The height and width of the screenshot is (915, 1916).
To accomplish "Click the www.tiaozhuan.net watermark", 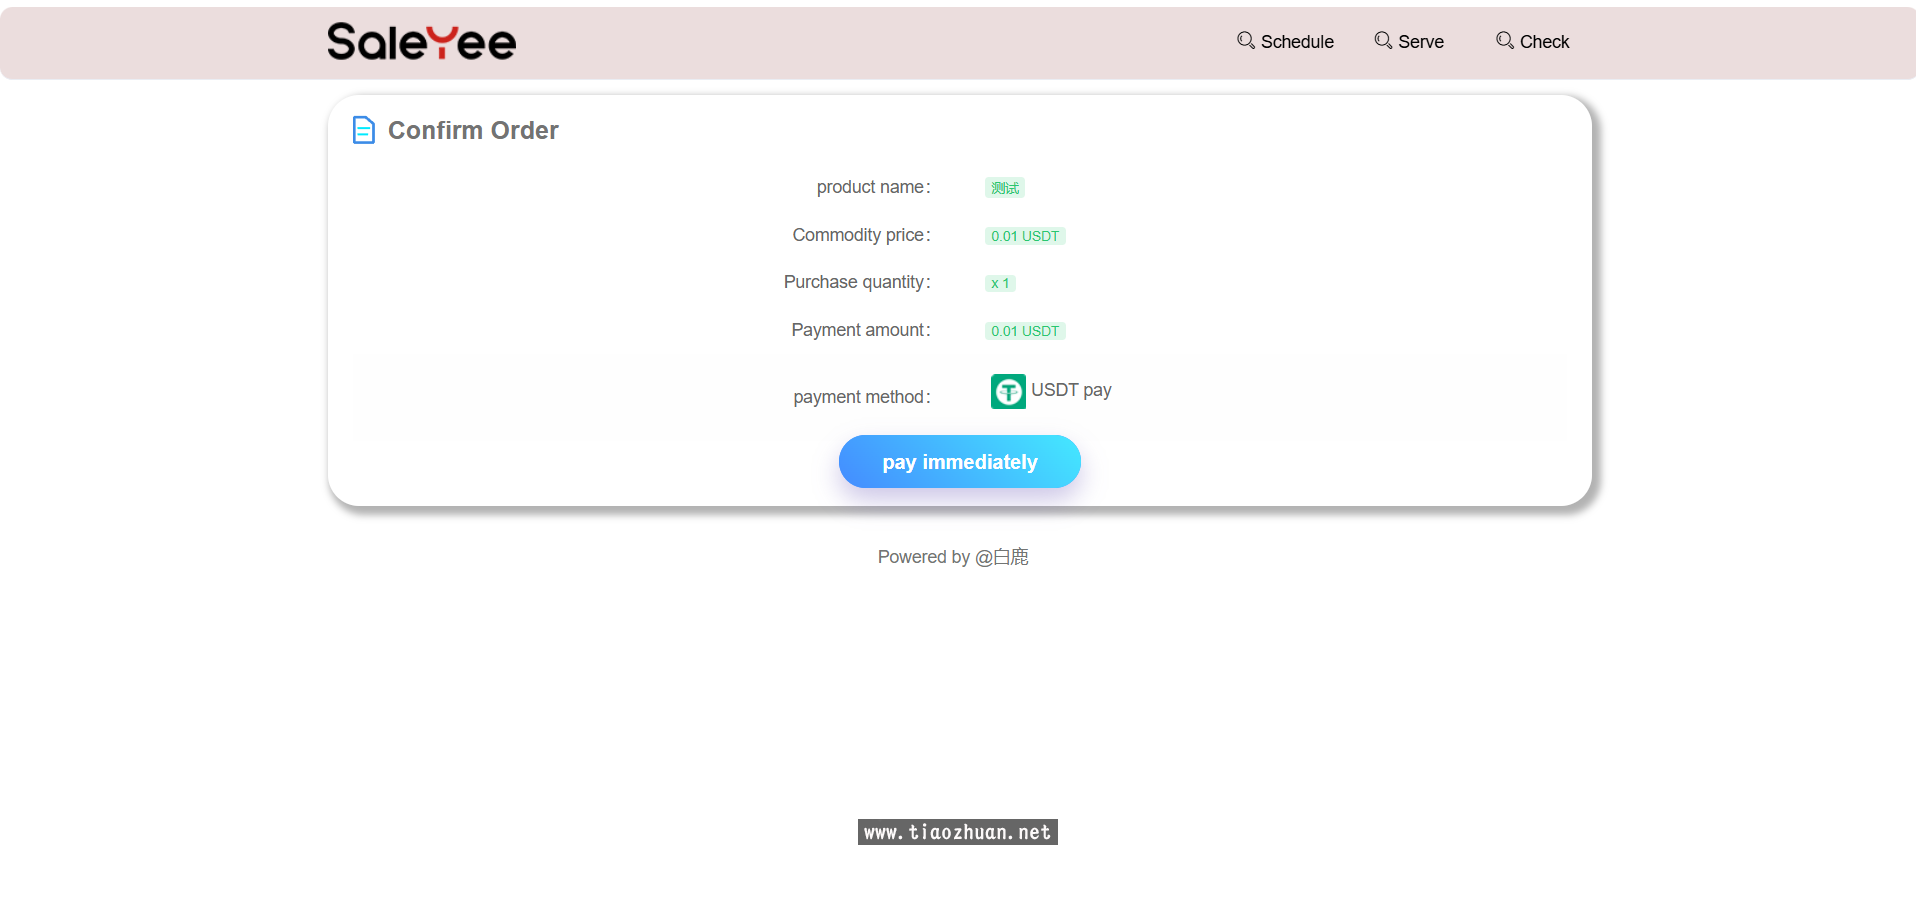I will click(957, 832).
